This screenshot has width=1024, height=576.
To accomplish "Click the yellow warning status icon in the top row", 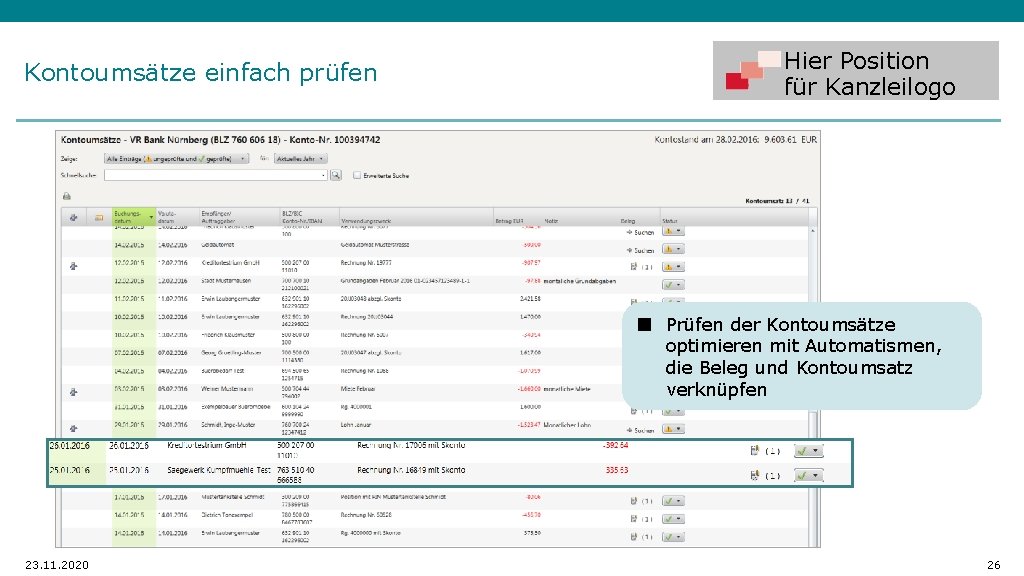I will click(x=669, y=230).
